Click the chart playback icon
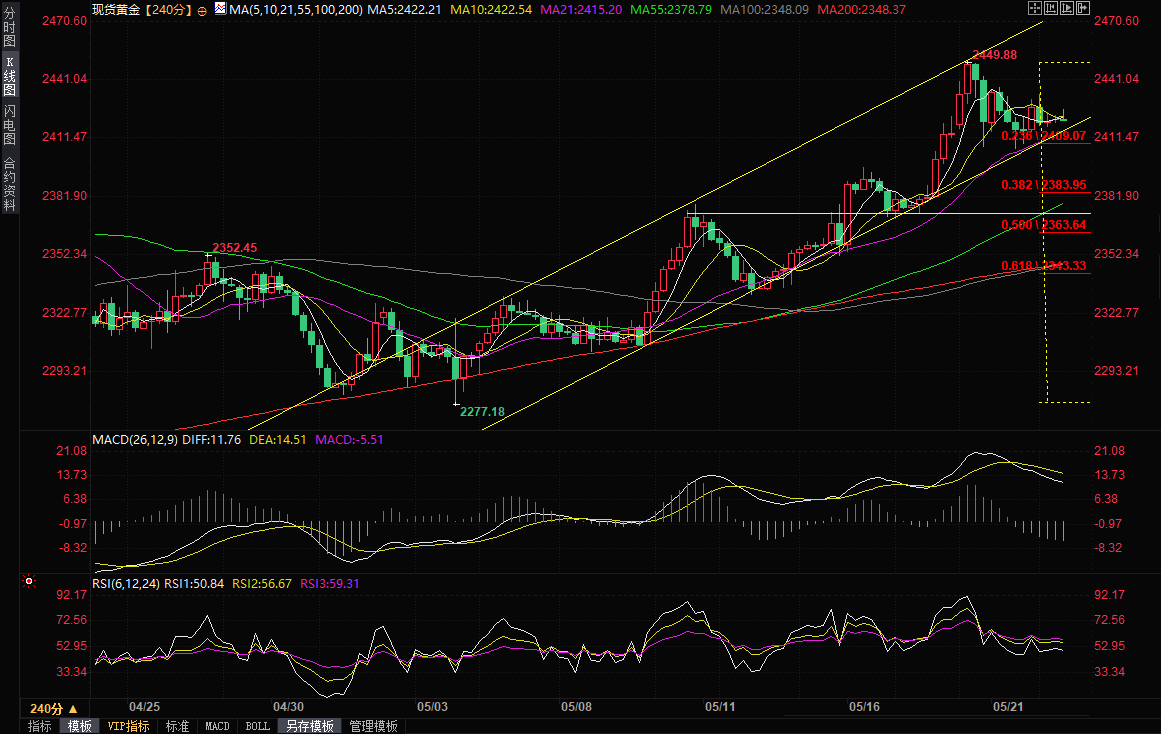The image size is (1161, 734). click(x=1067, y=8)
